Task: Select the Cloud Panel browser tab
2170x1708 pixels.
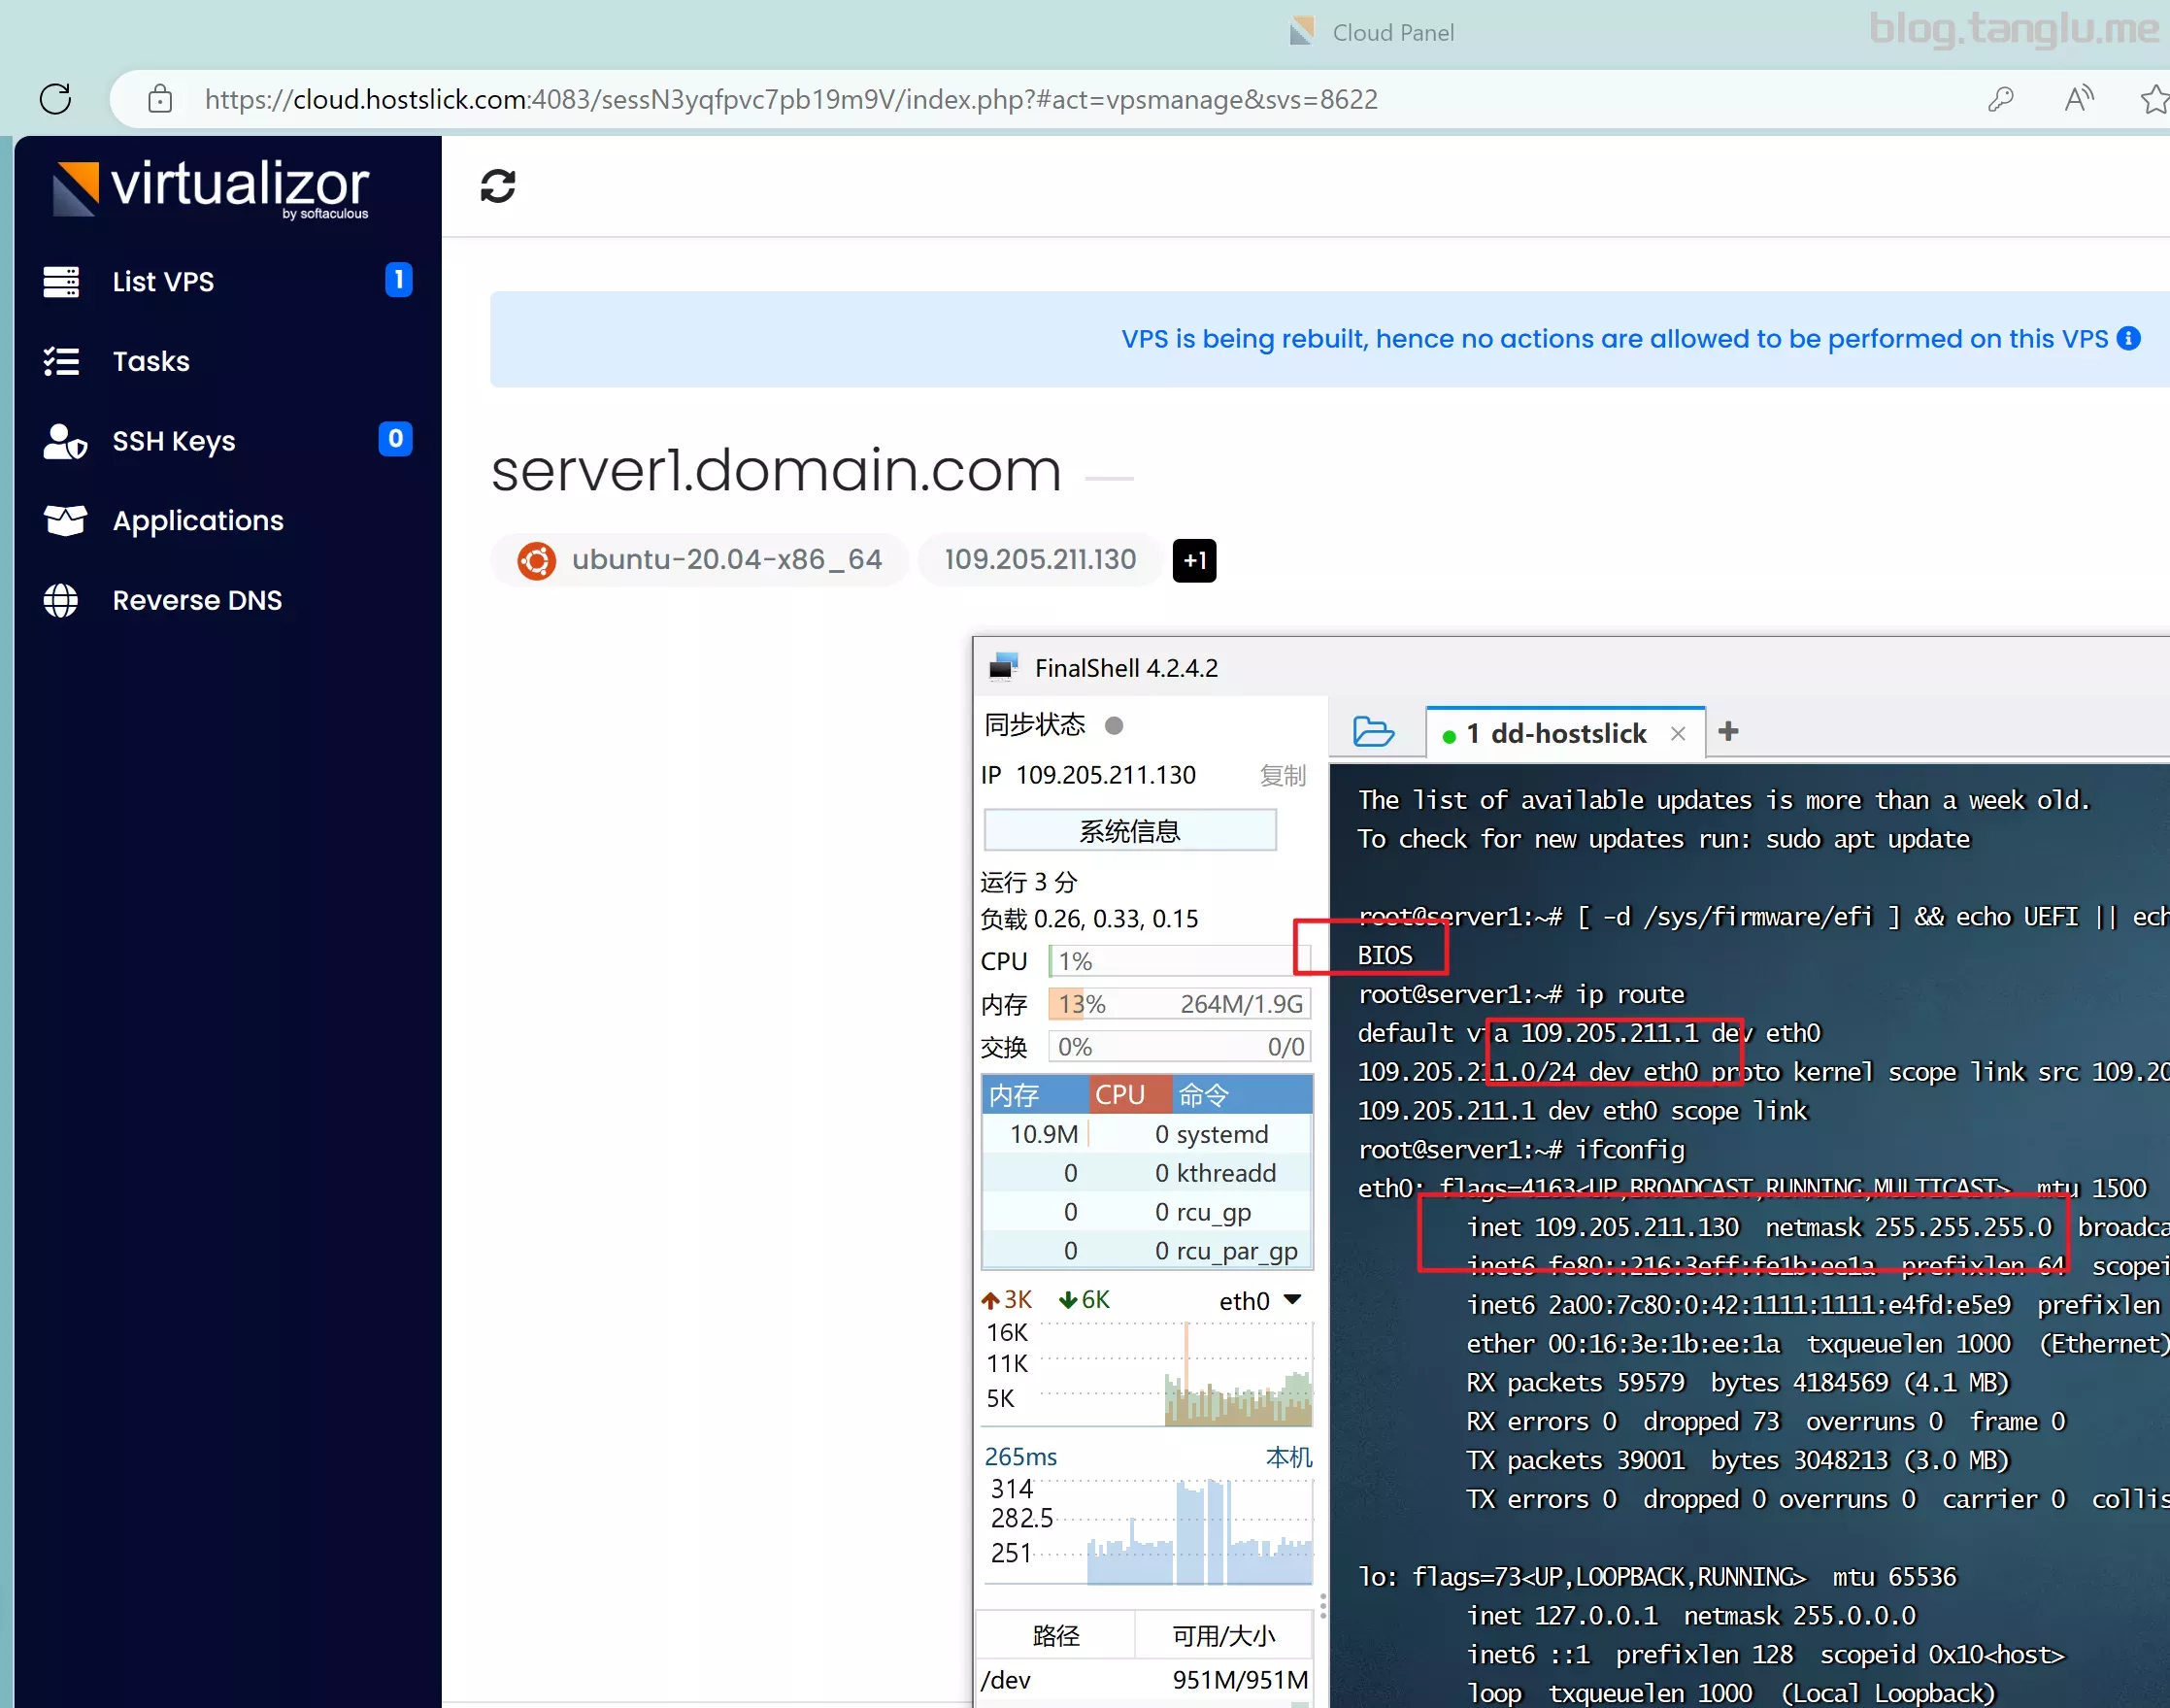Action: 1372,32
